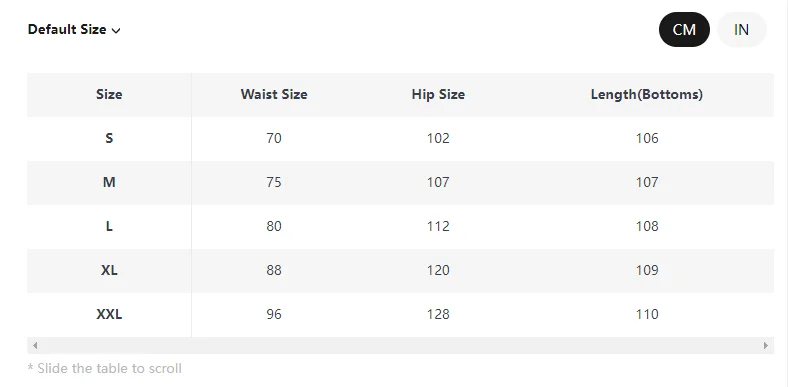The height and width of the screenshot is (387, 788).
Task: Select the Size column header
Action: coord(109,94)
